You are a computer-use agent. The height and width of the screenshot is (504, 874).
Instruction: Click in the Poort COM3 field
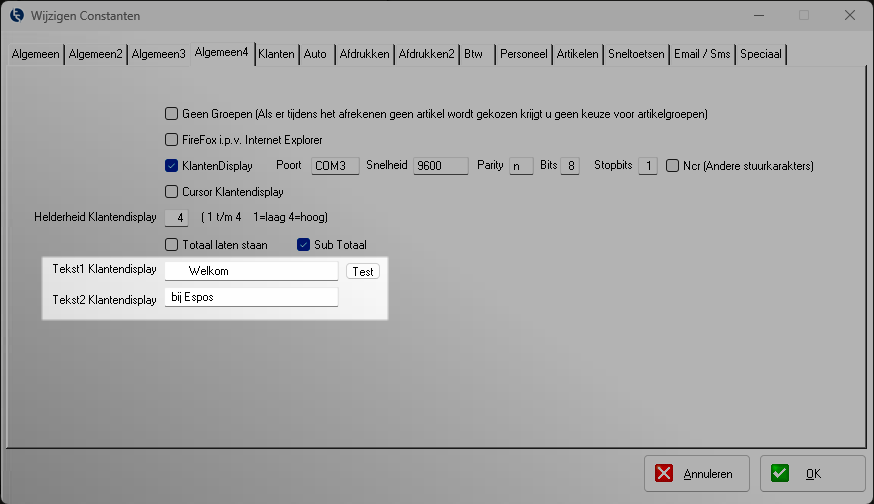(x=333, y=166)
